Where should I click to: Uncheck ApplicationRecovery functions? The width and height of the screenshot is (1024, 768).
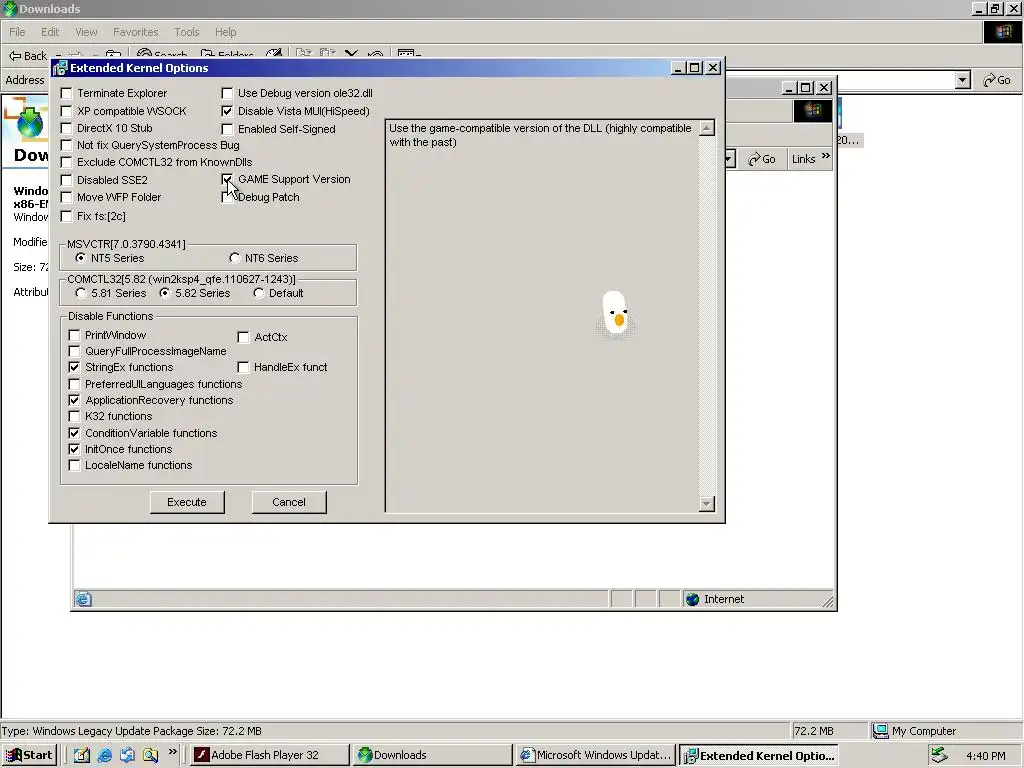(74, 400)
